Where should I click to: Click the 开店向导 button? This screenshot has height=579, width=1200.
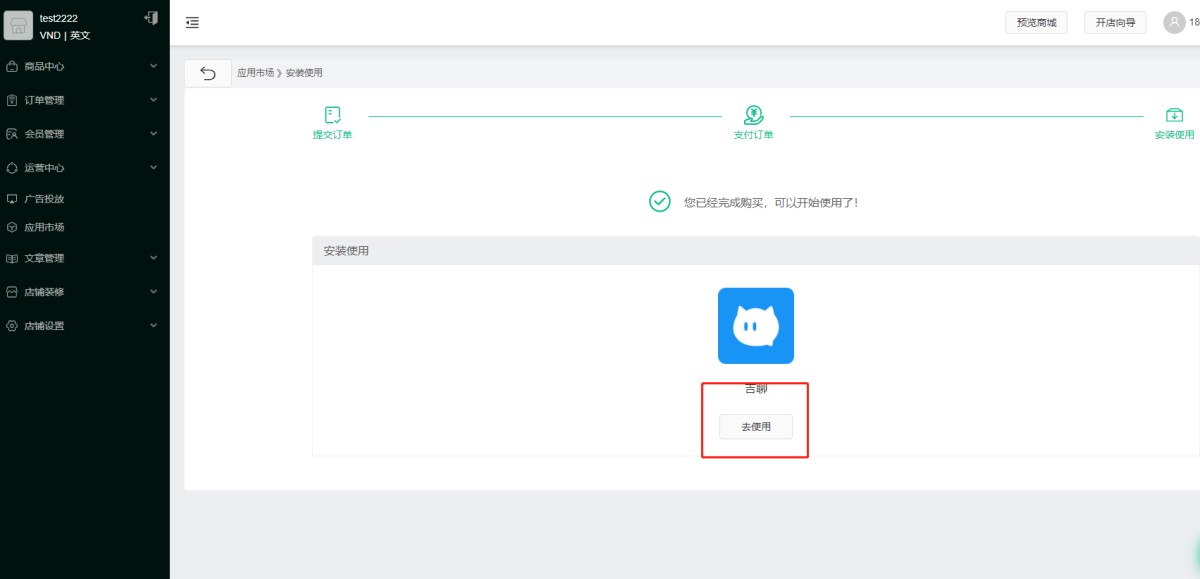point(1115,22)
